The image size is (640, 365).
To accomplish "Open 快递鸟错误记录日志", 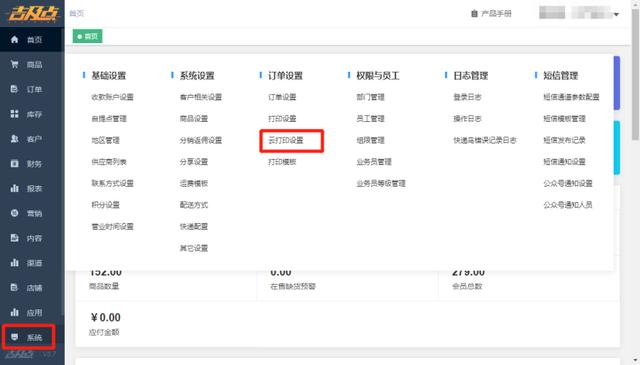I will click(x=485, y=140).
